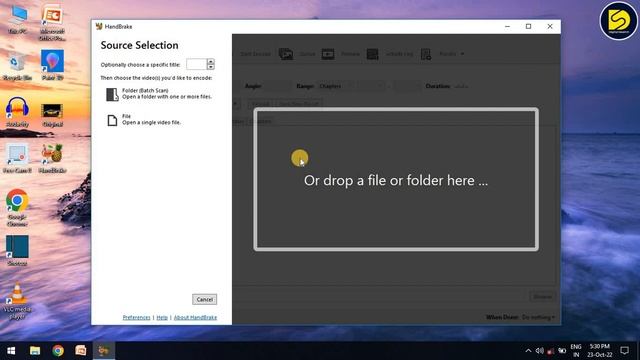Viewport: 640px width, 360px height.
Task: Launch Audacity desktop shortcut
Action: tap(18, 112)
